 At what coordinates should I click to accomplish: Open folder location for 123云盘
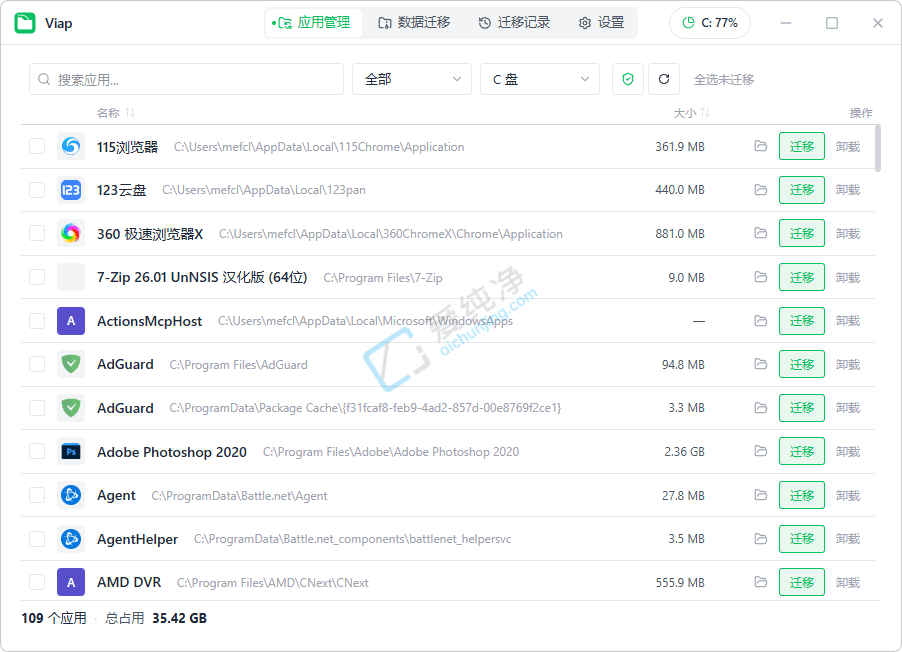tap(760, 190)
